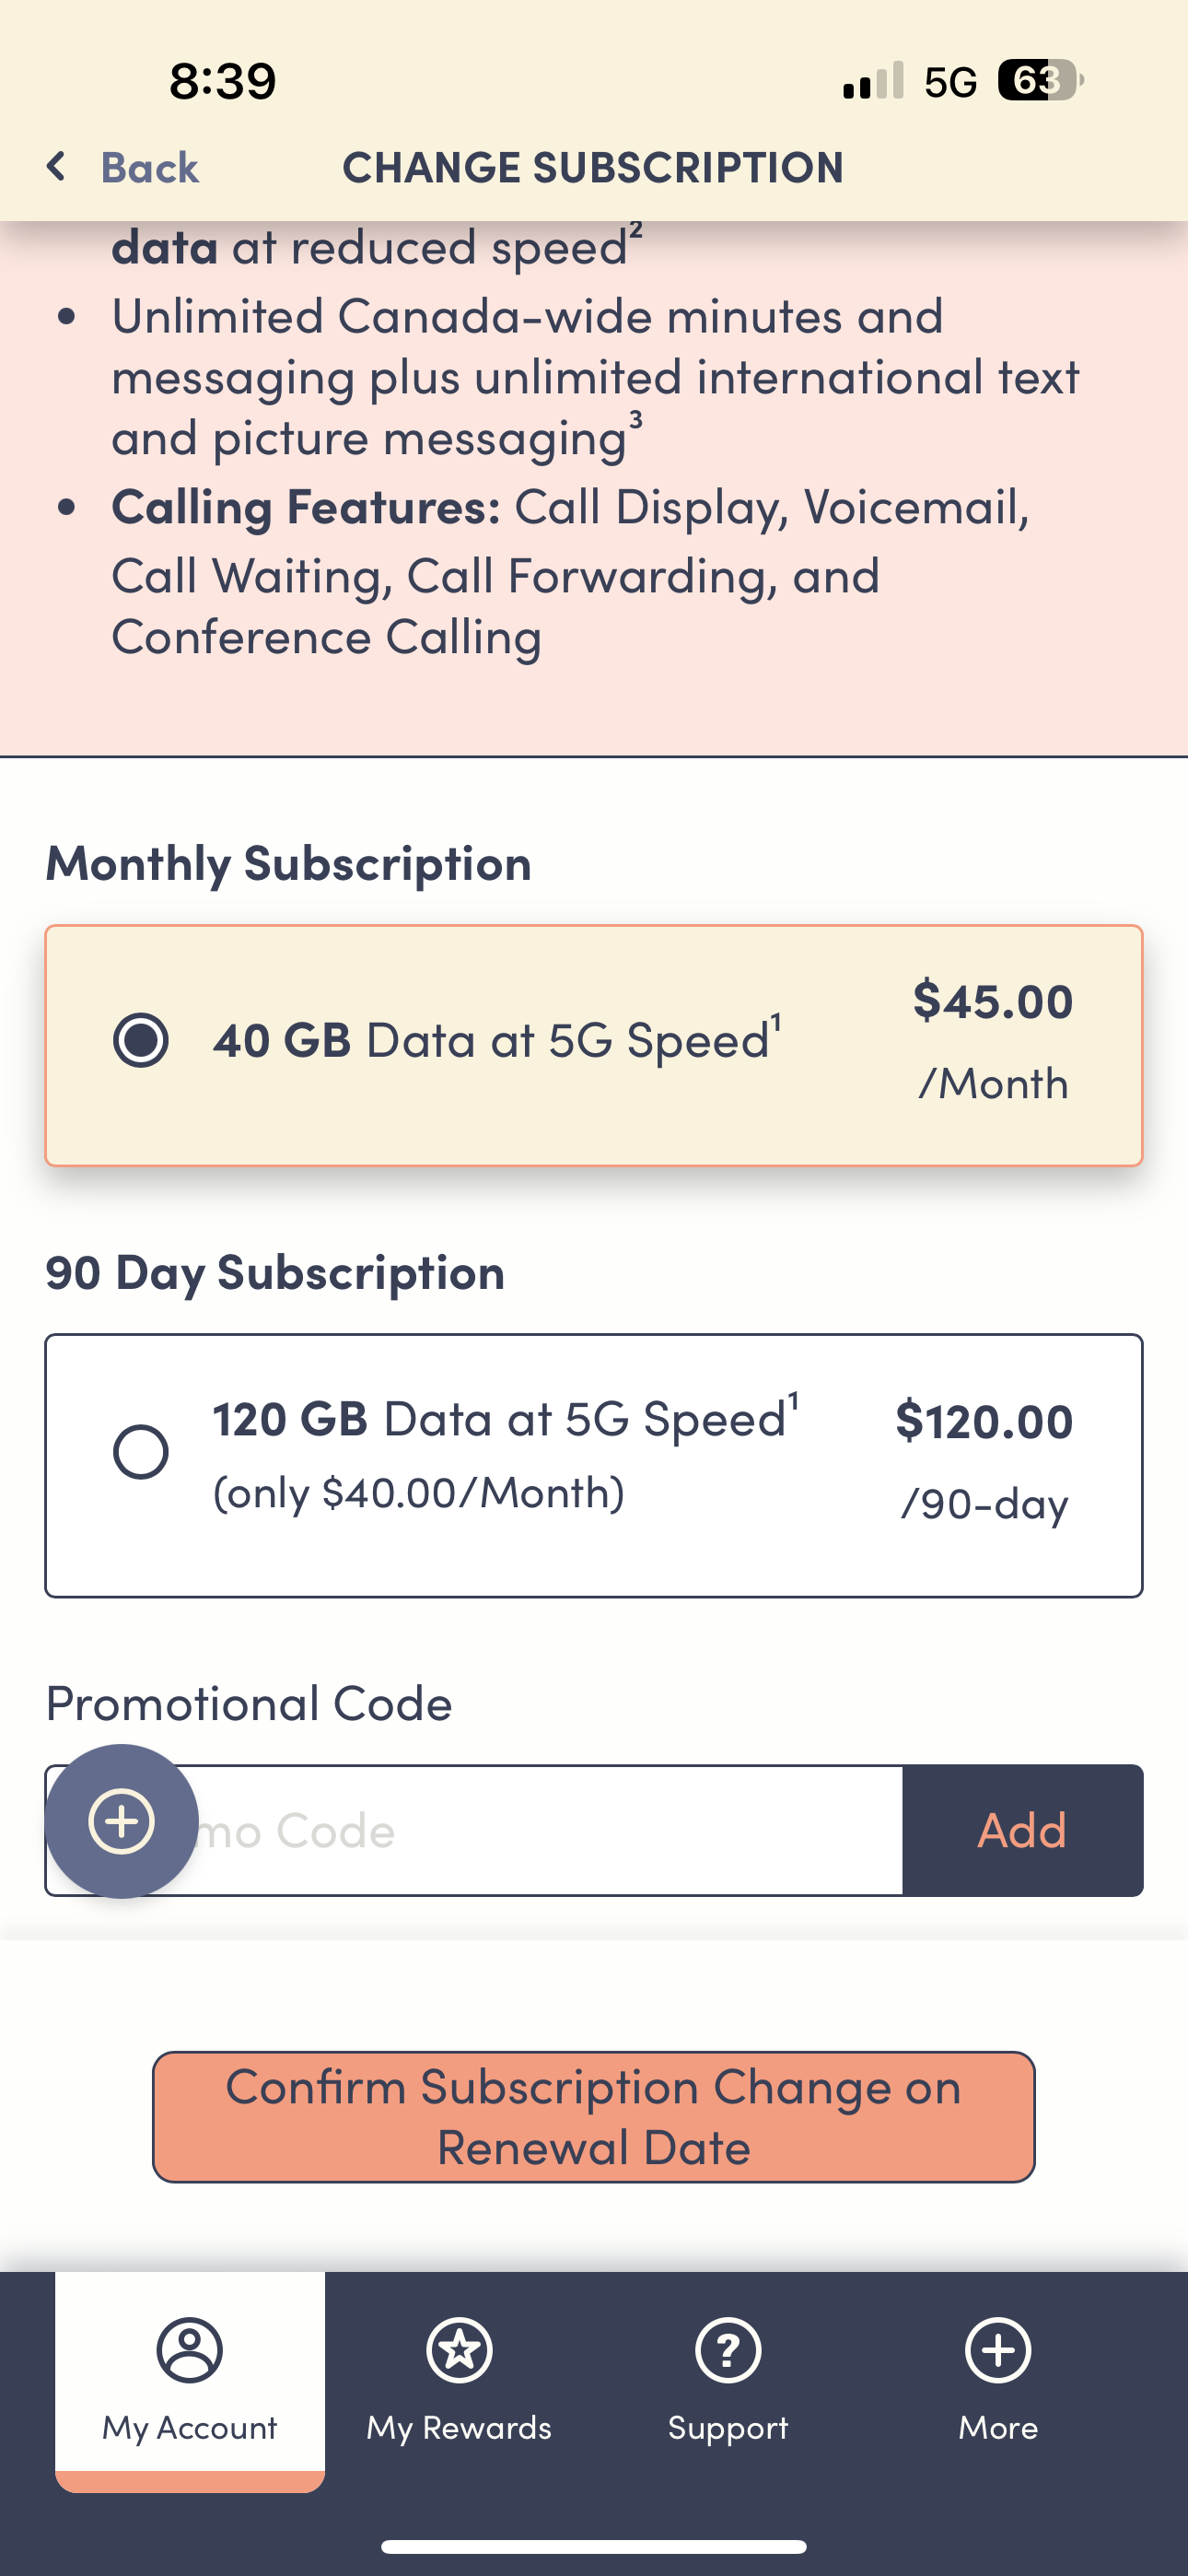
Task: Tap the My Account person icon
Action: (188, 2350)
